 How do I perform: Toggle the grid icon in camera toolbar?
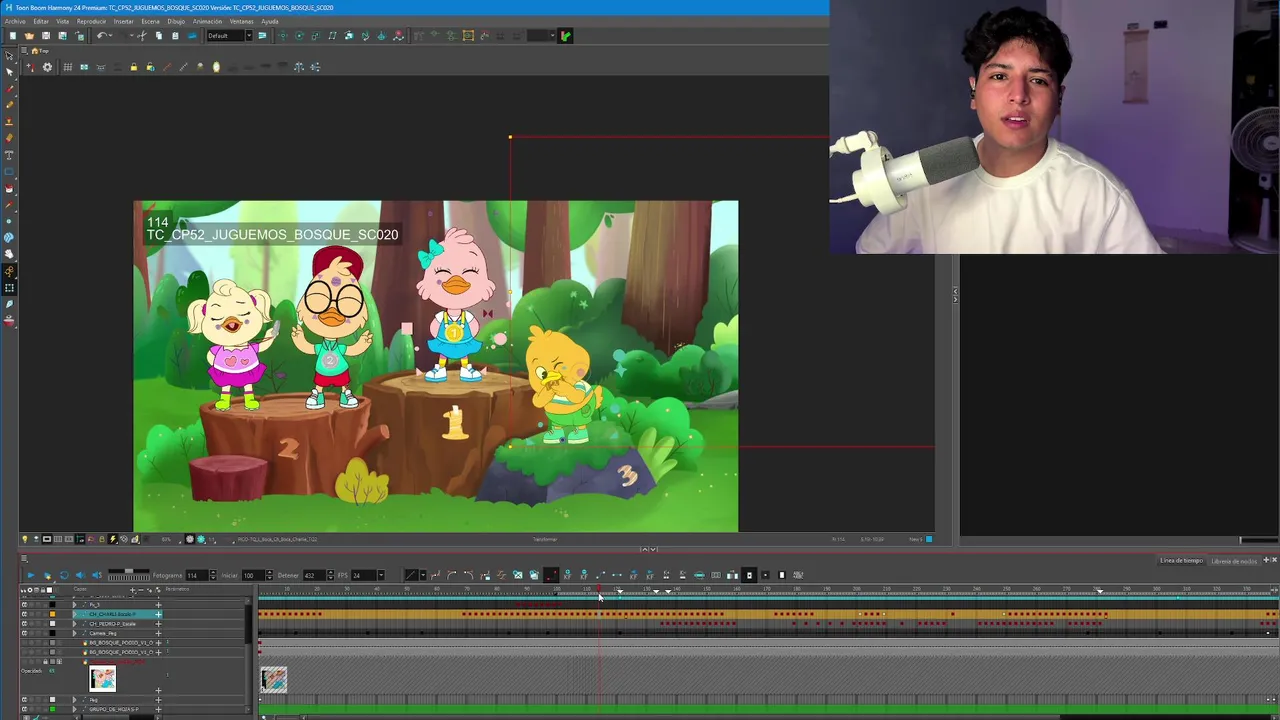coord(68,67)
